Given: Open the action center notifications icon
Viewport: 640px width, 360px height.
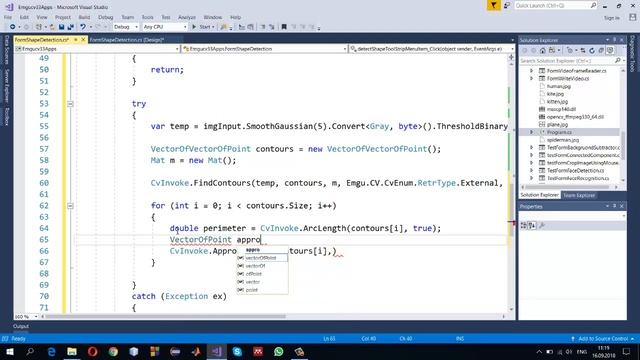Looking at the screenshot, I should (627, 351).
